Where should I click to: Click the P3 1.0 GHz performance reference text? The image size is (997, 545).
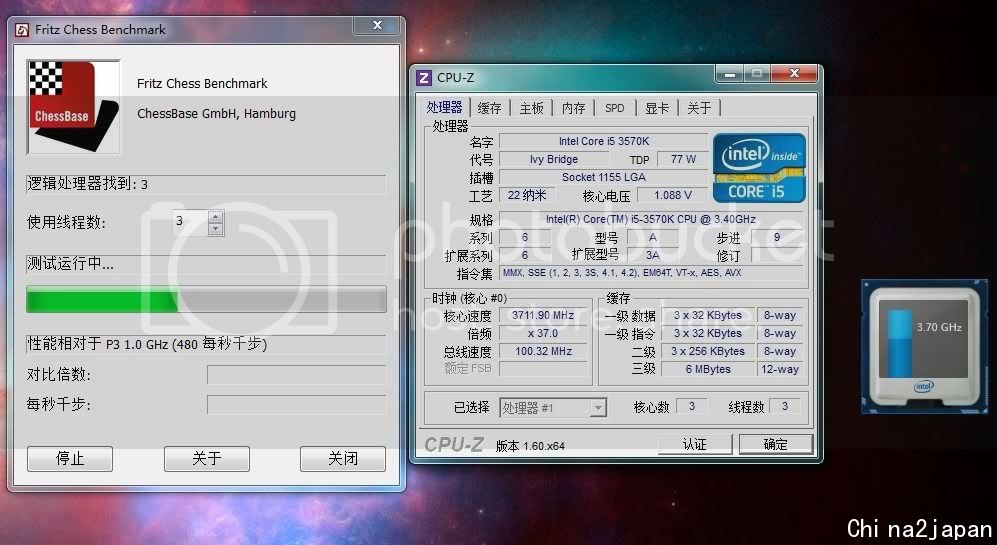pos(147,344)
